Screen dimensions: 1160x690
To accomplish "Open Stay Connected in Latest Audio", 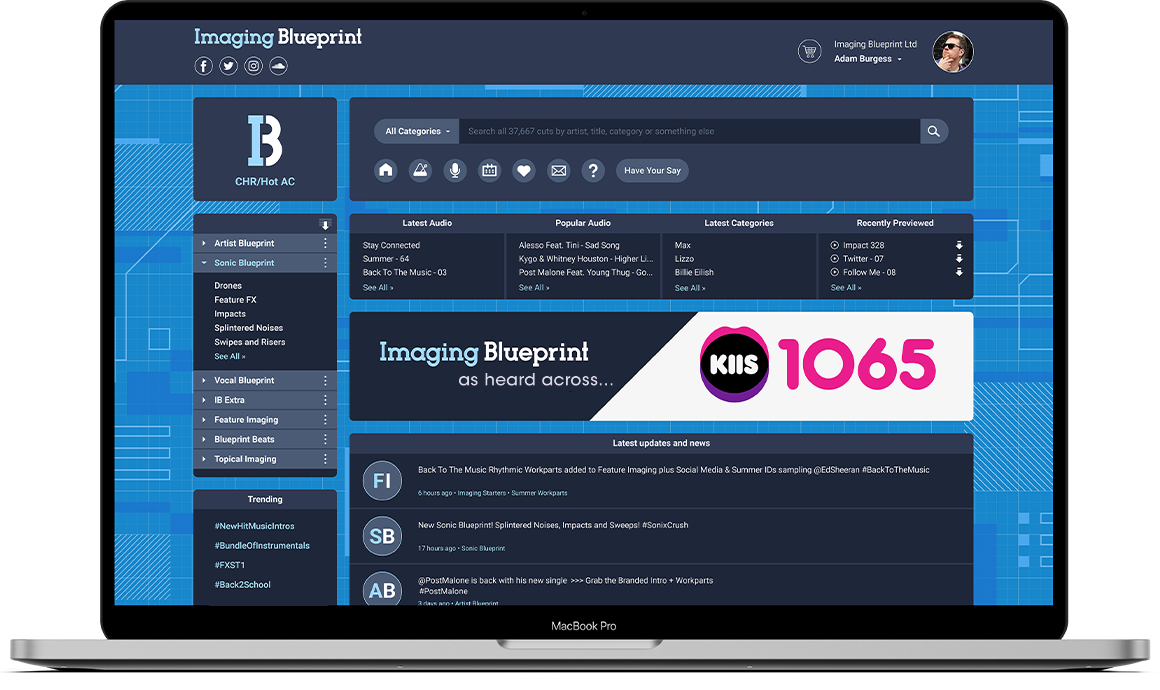I will (391, 246).
